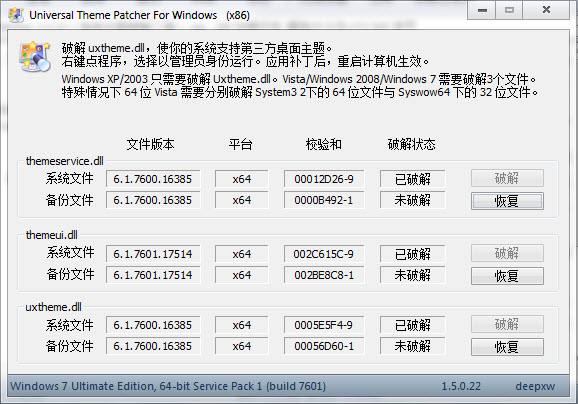
Task: Click the disabled 破解 button for themeservice.dll
Action: tap(507, 178)
